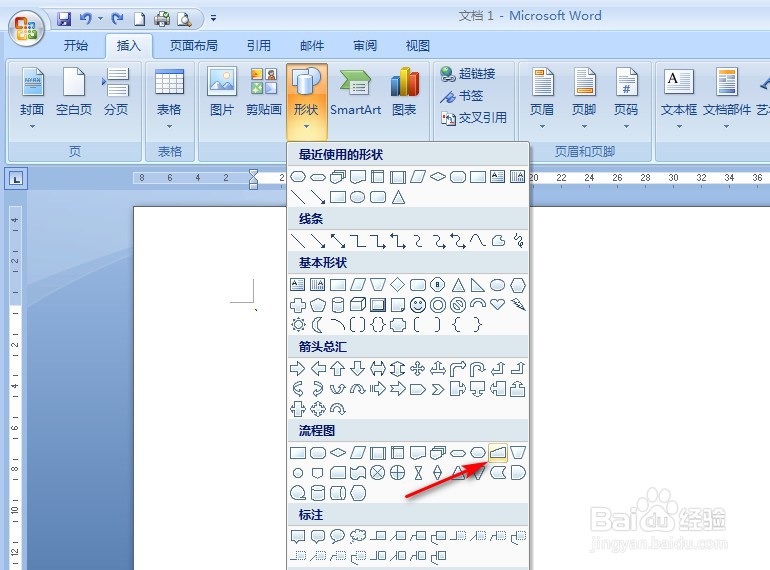Switch to the 插入 tab
This screenshot has width=770, height=570.
tap(129, 46)
